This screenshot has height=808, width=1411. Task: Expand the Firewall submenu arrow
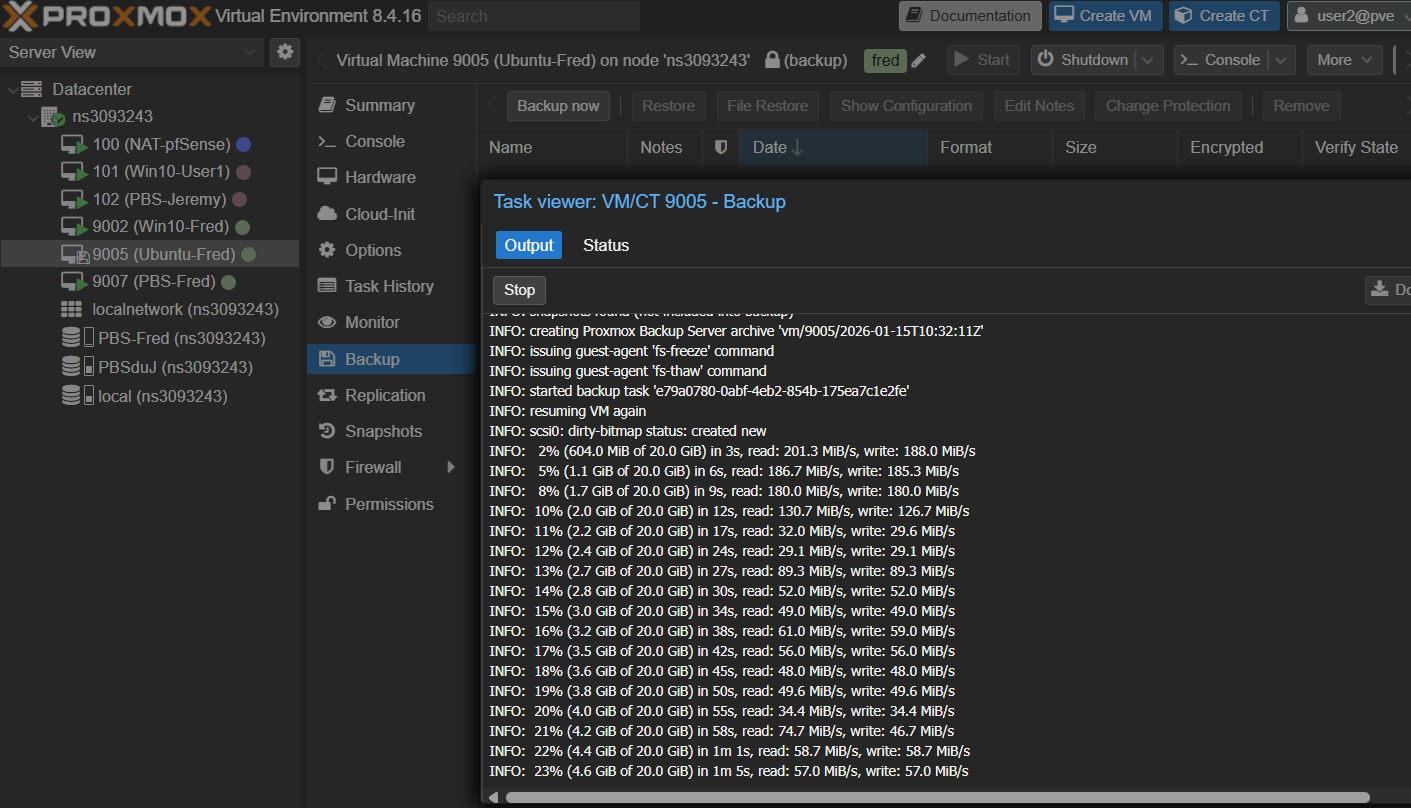[x=451, y=467]
